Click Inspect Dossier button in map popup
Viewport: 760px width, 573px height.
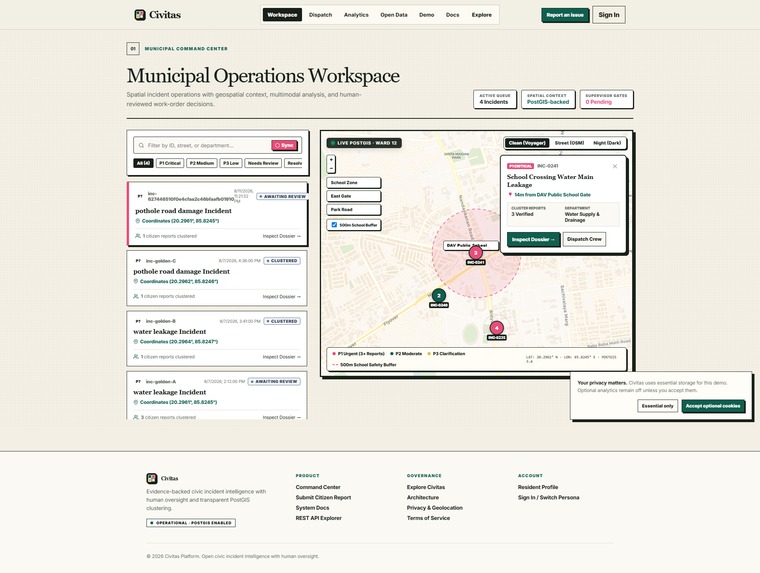coord(533,239)
